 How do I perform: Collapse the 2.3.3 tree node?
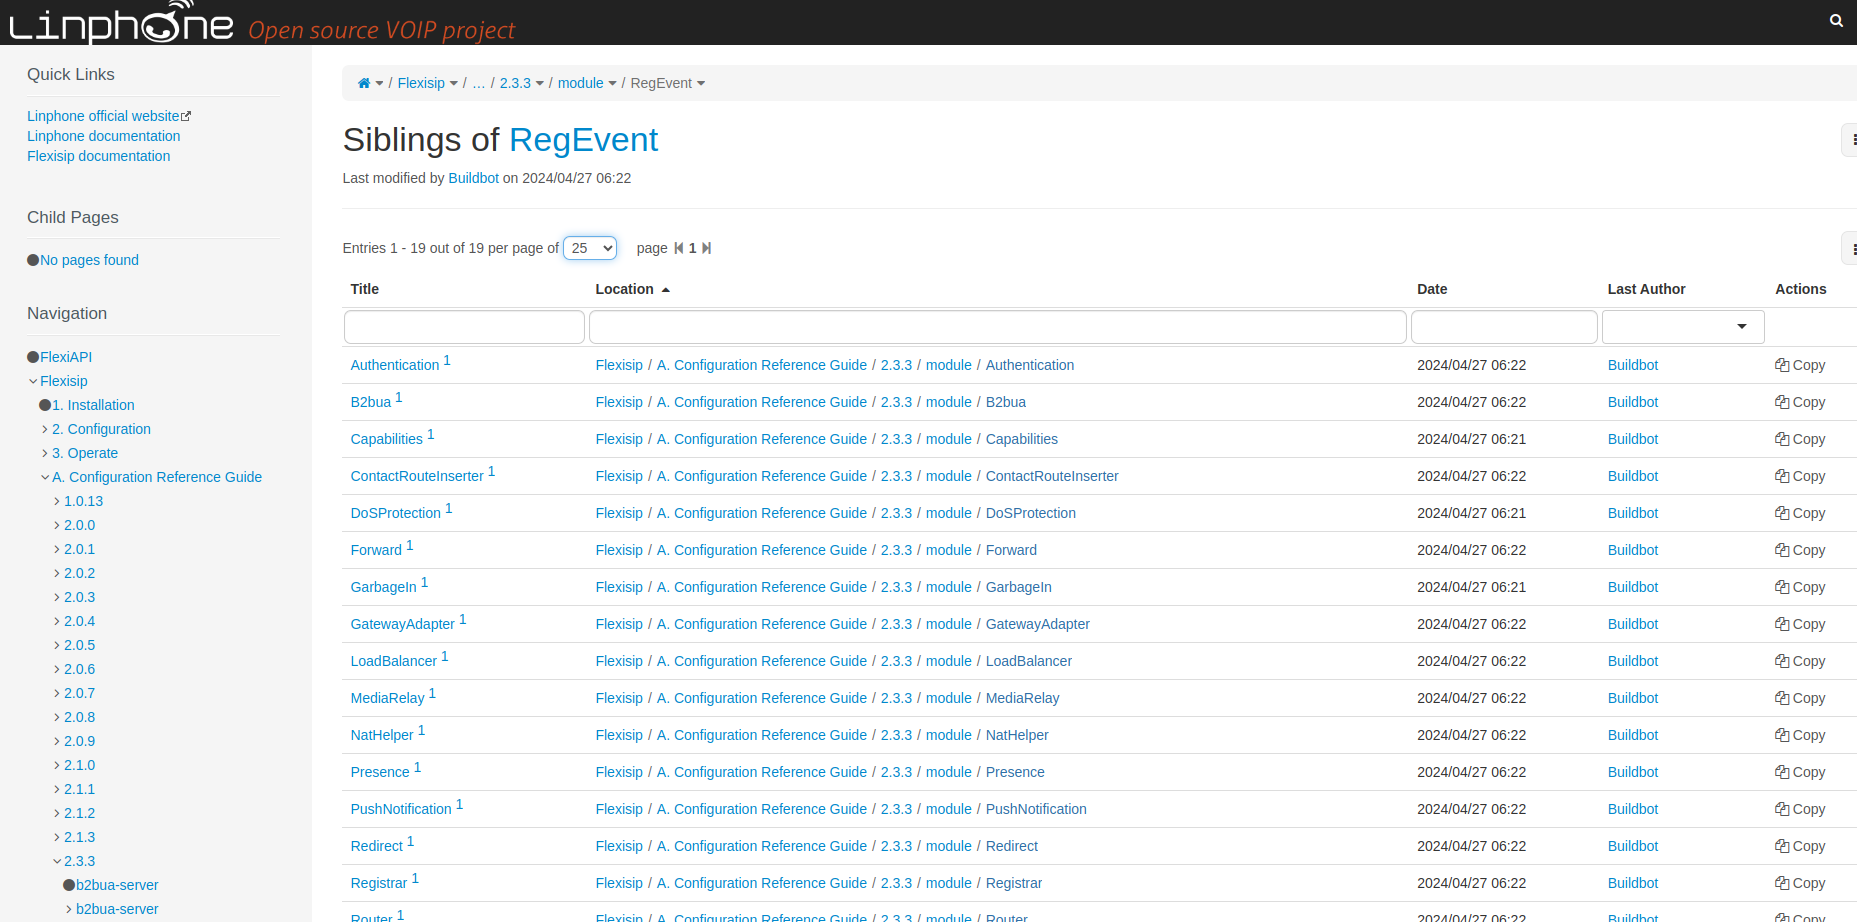tap(57, 861)
